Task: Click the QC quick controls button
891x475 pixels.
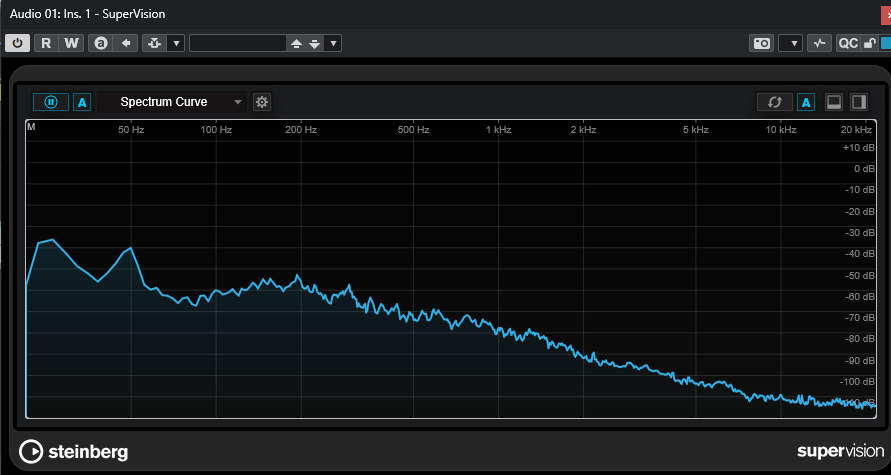Action: (x=848, y=43)
